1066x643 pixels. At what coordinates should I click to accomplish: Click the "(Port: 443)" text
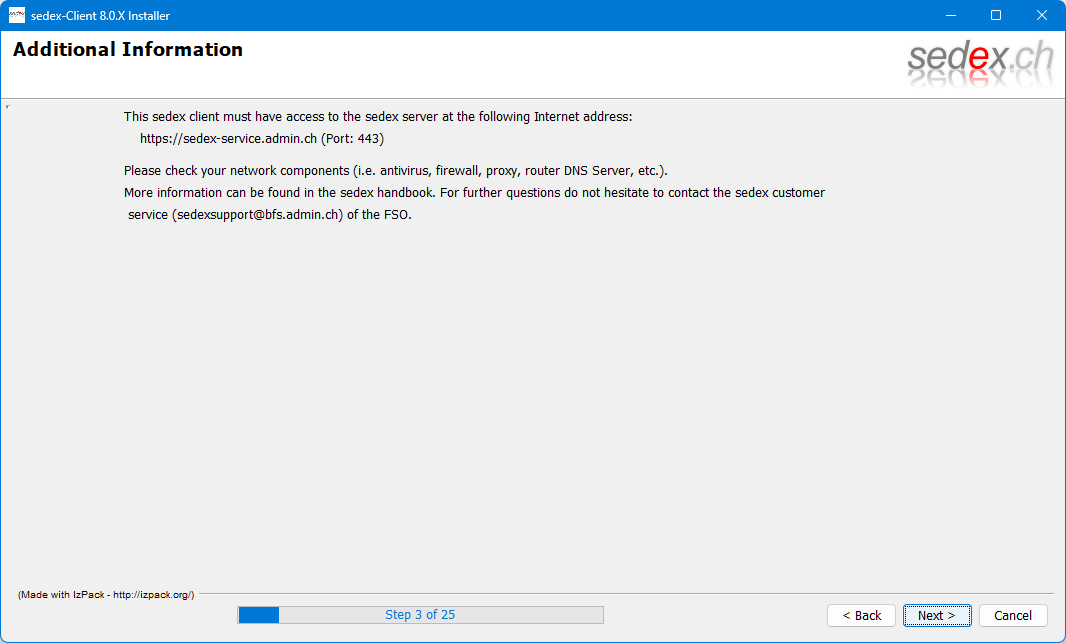352,139
